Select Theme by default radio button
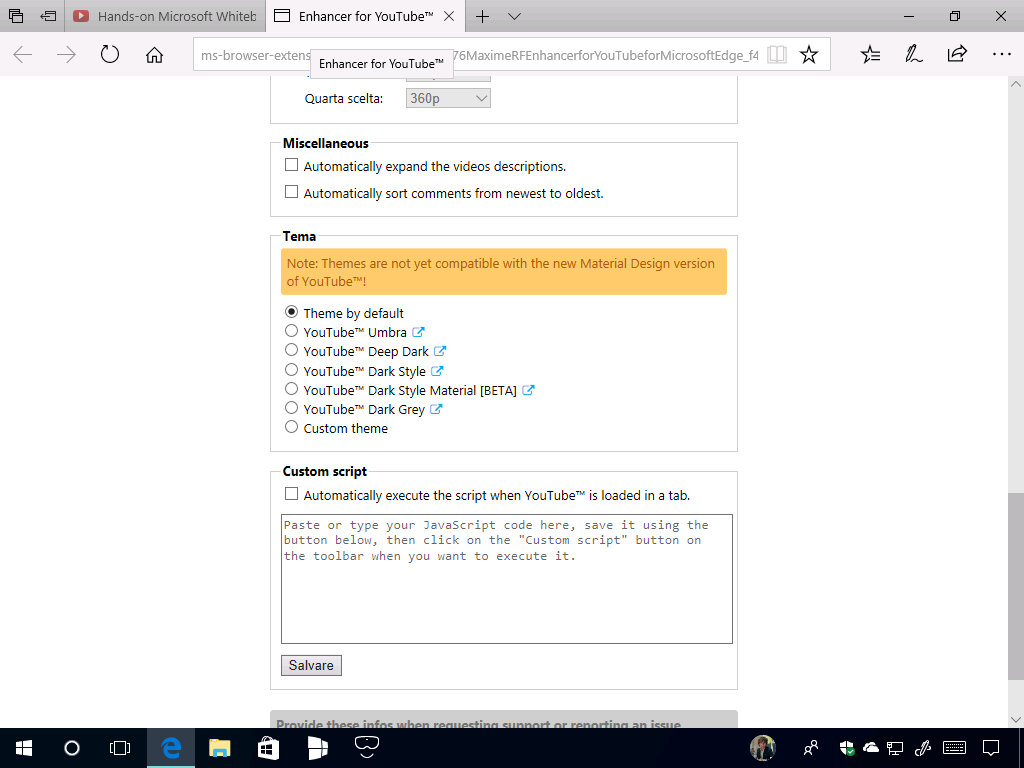The height and width of the screenshot is (768, 1024). (x=291, y=312)
